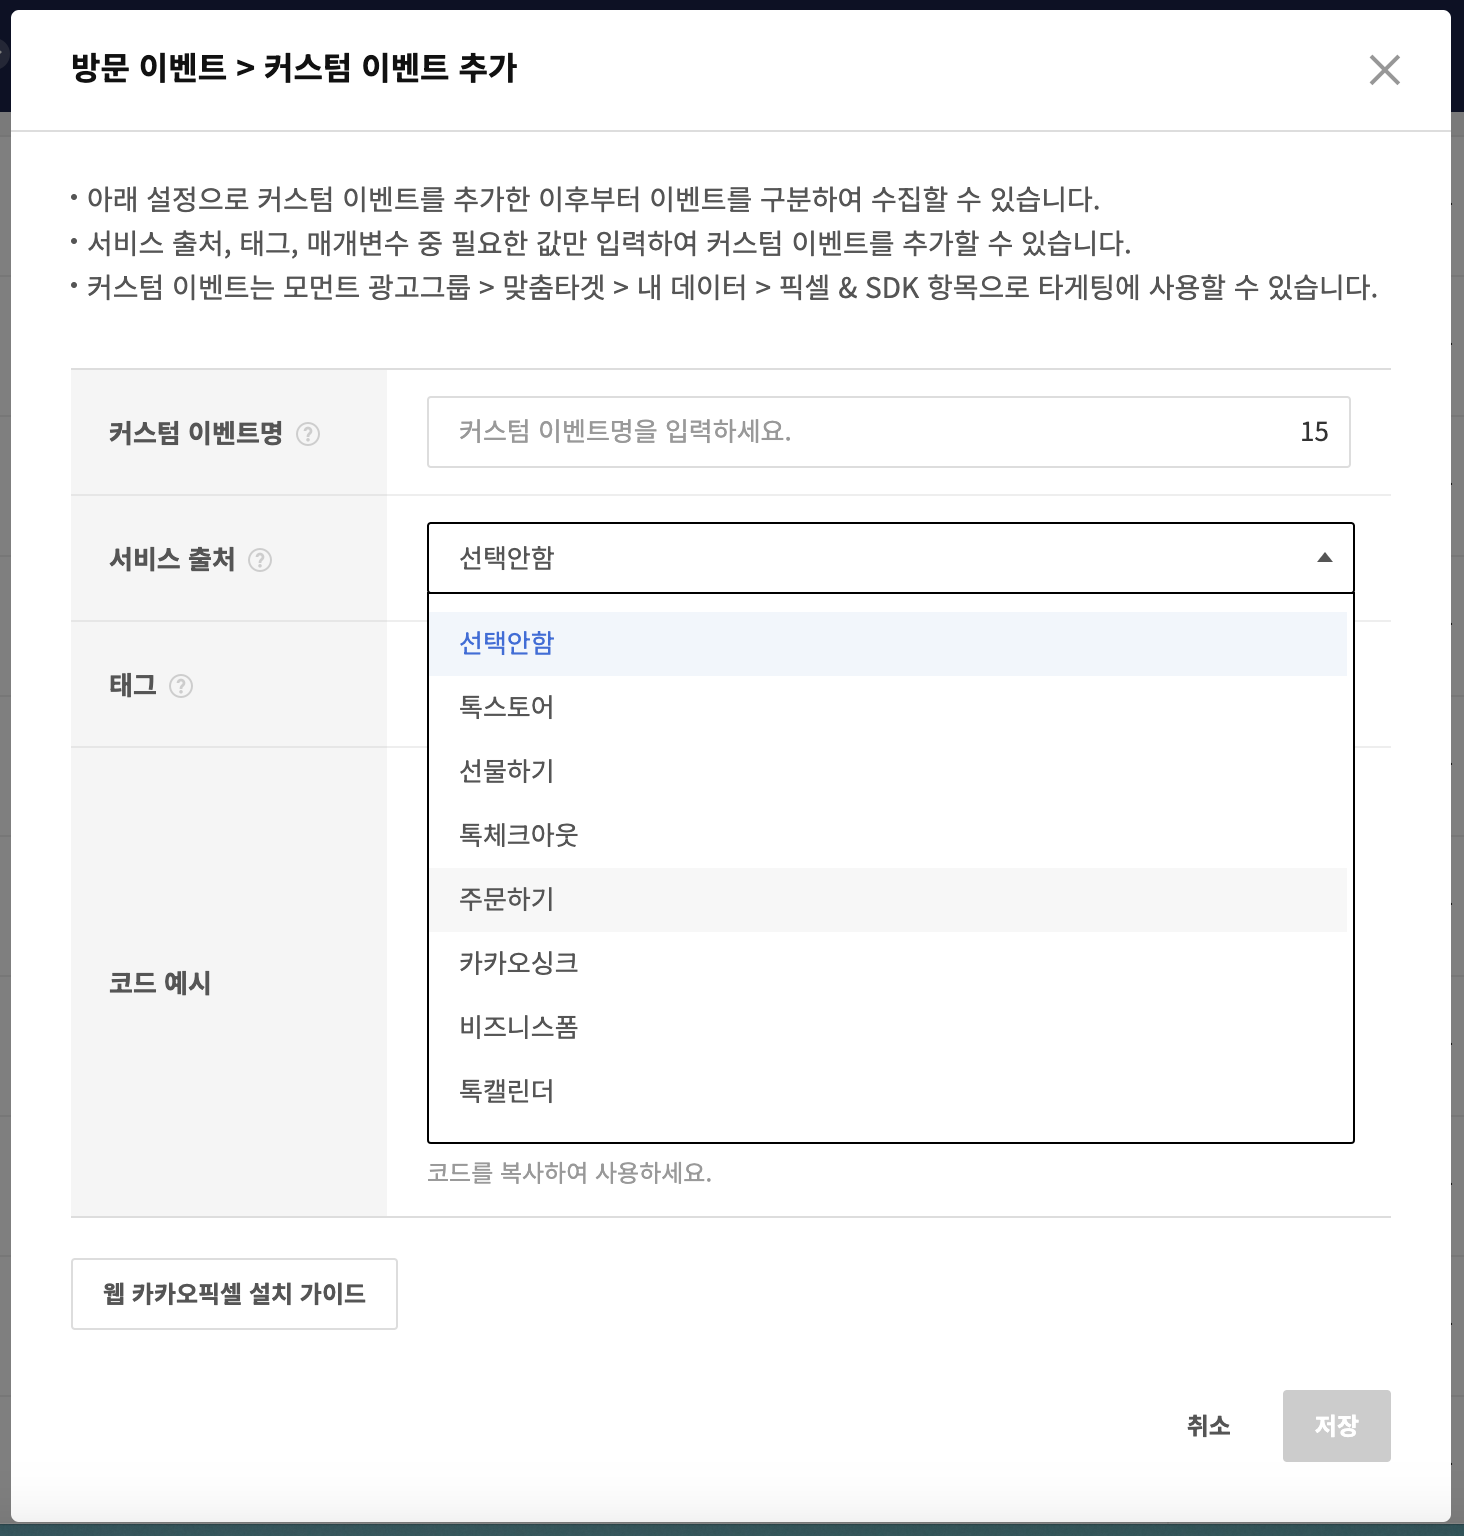
Task: Choose 톡캘린더 in the dropdown
Action: 506,1091
